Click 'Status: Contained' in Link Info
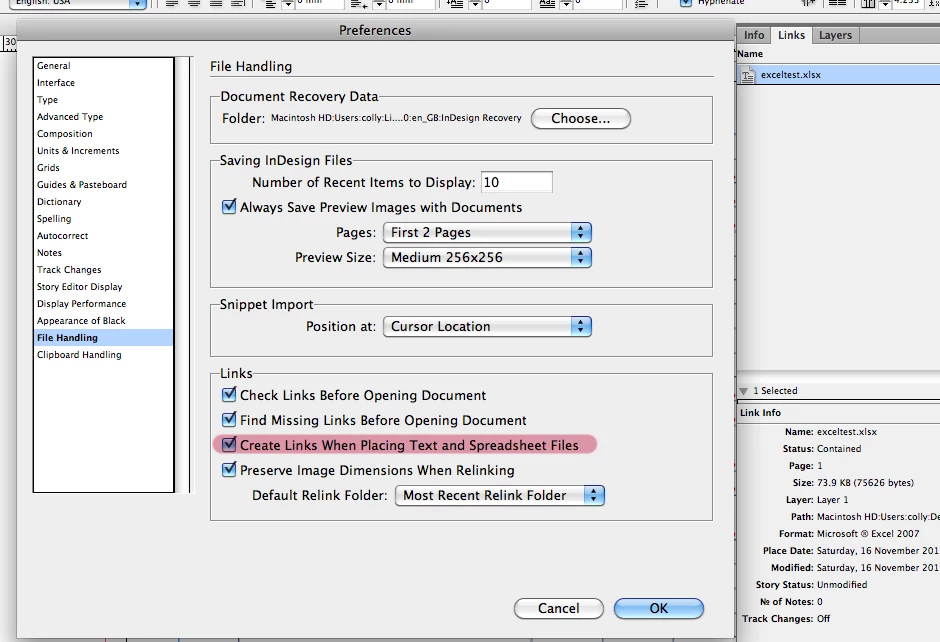Image resolution: width=940 pixels, height=642 pixels. coord(822,449)
